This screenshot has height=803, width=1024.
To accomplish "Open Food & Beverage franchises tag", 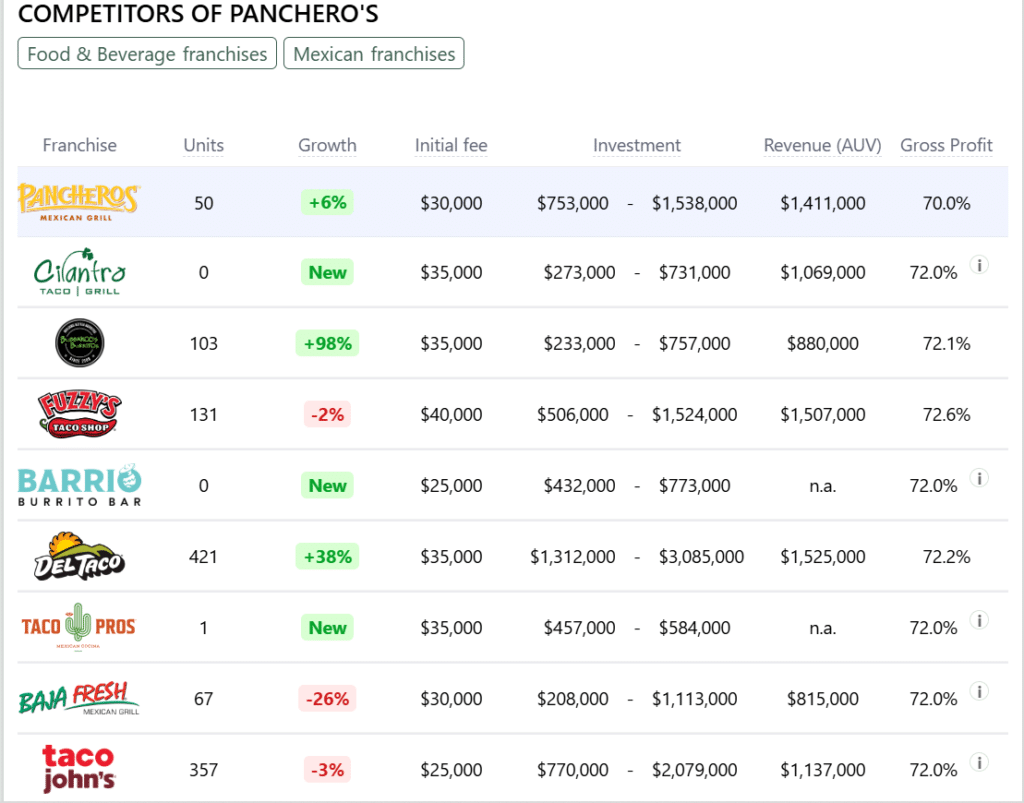I will (147, 54).
